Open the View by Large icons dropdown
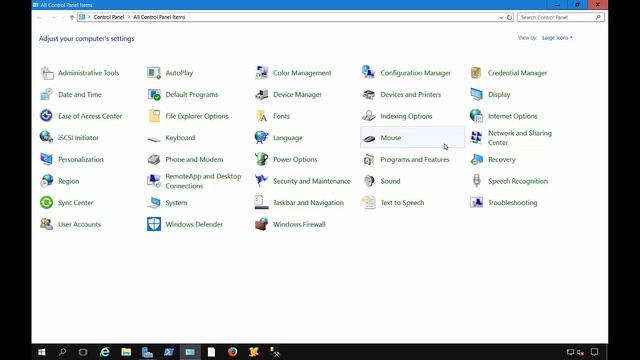 (557, 38)
